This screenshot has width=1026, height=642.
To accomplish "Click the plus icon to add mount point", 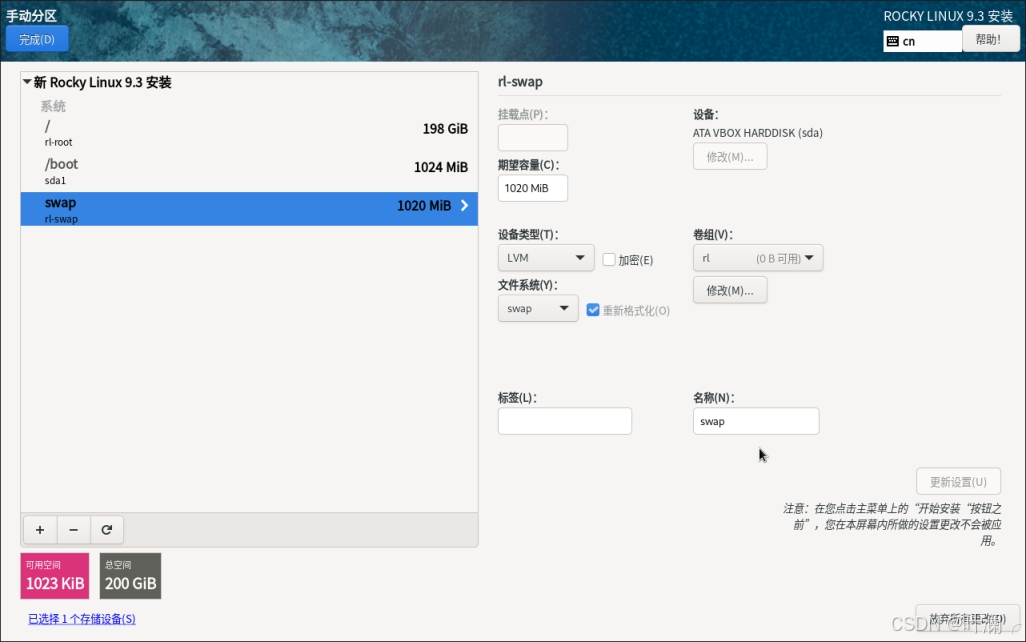I will click(40, 530).
